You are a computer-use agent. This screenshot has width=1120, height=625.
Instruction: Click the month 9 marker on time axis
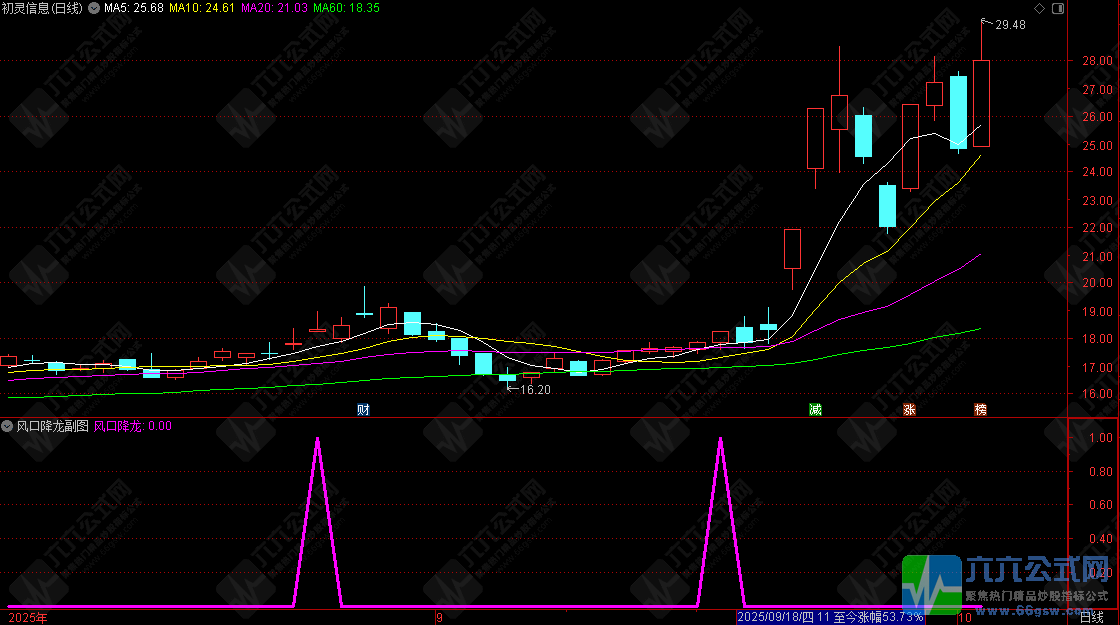439,618
